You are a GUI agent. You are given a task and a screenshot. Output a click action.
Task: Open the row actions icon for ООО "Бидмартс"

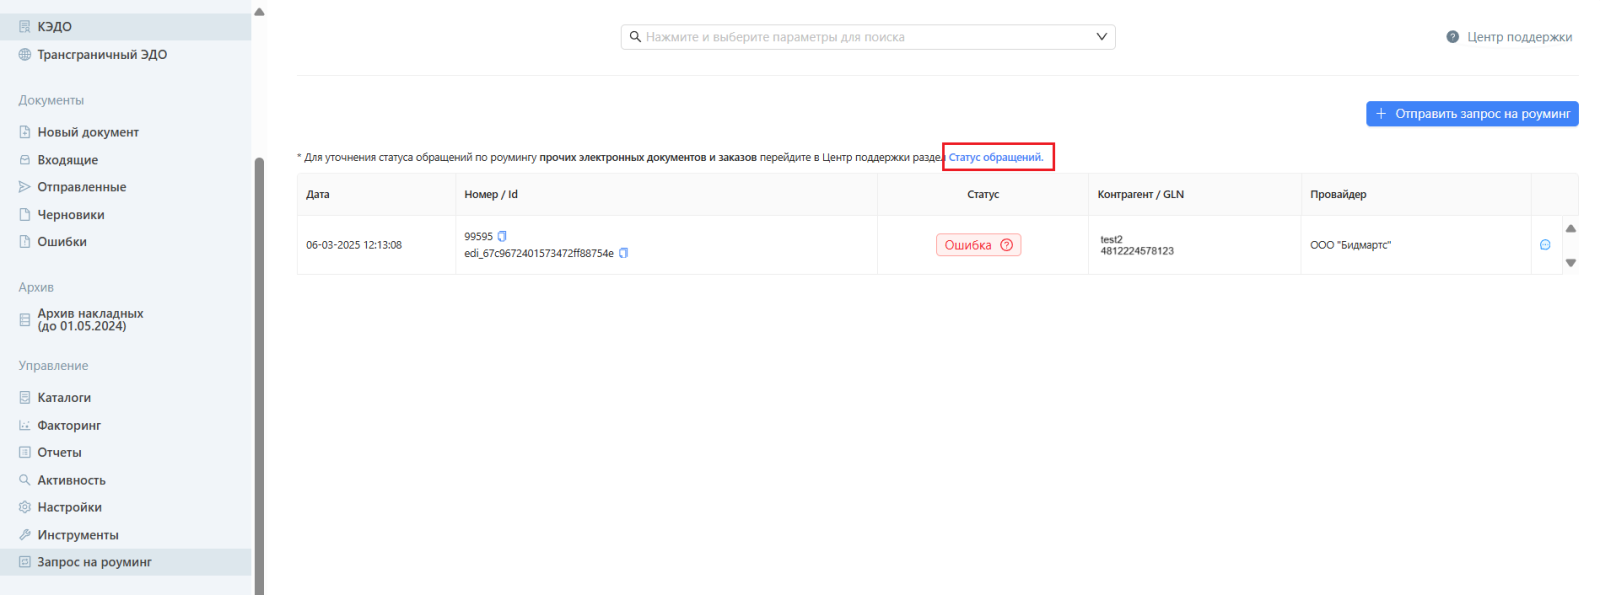click(1545, 245)
